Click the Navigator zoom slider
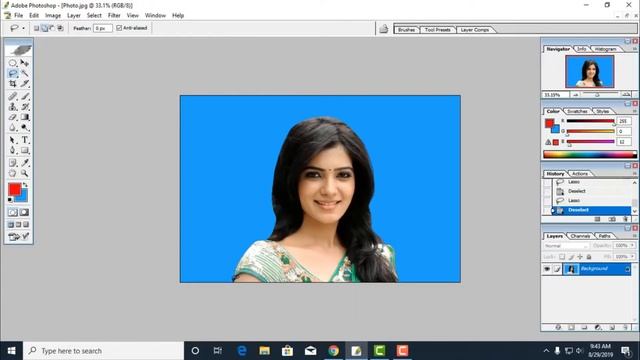Image resolution: width=640 pixels, height=360 pixels. coord(597,95)
